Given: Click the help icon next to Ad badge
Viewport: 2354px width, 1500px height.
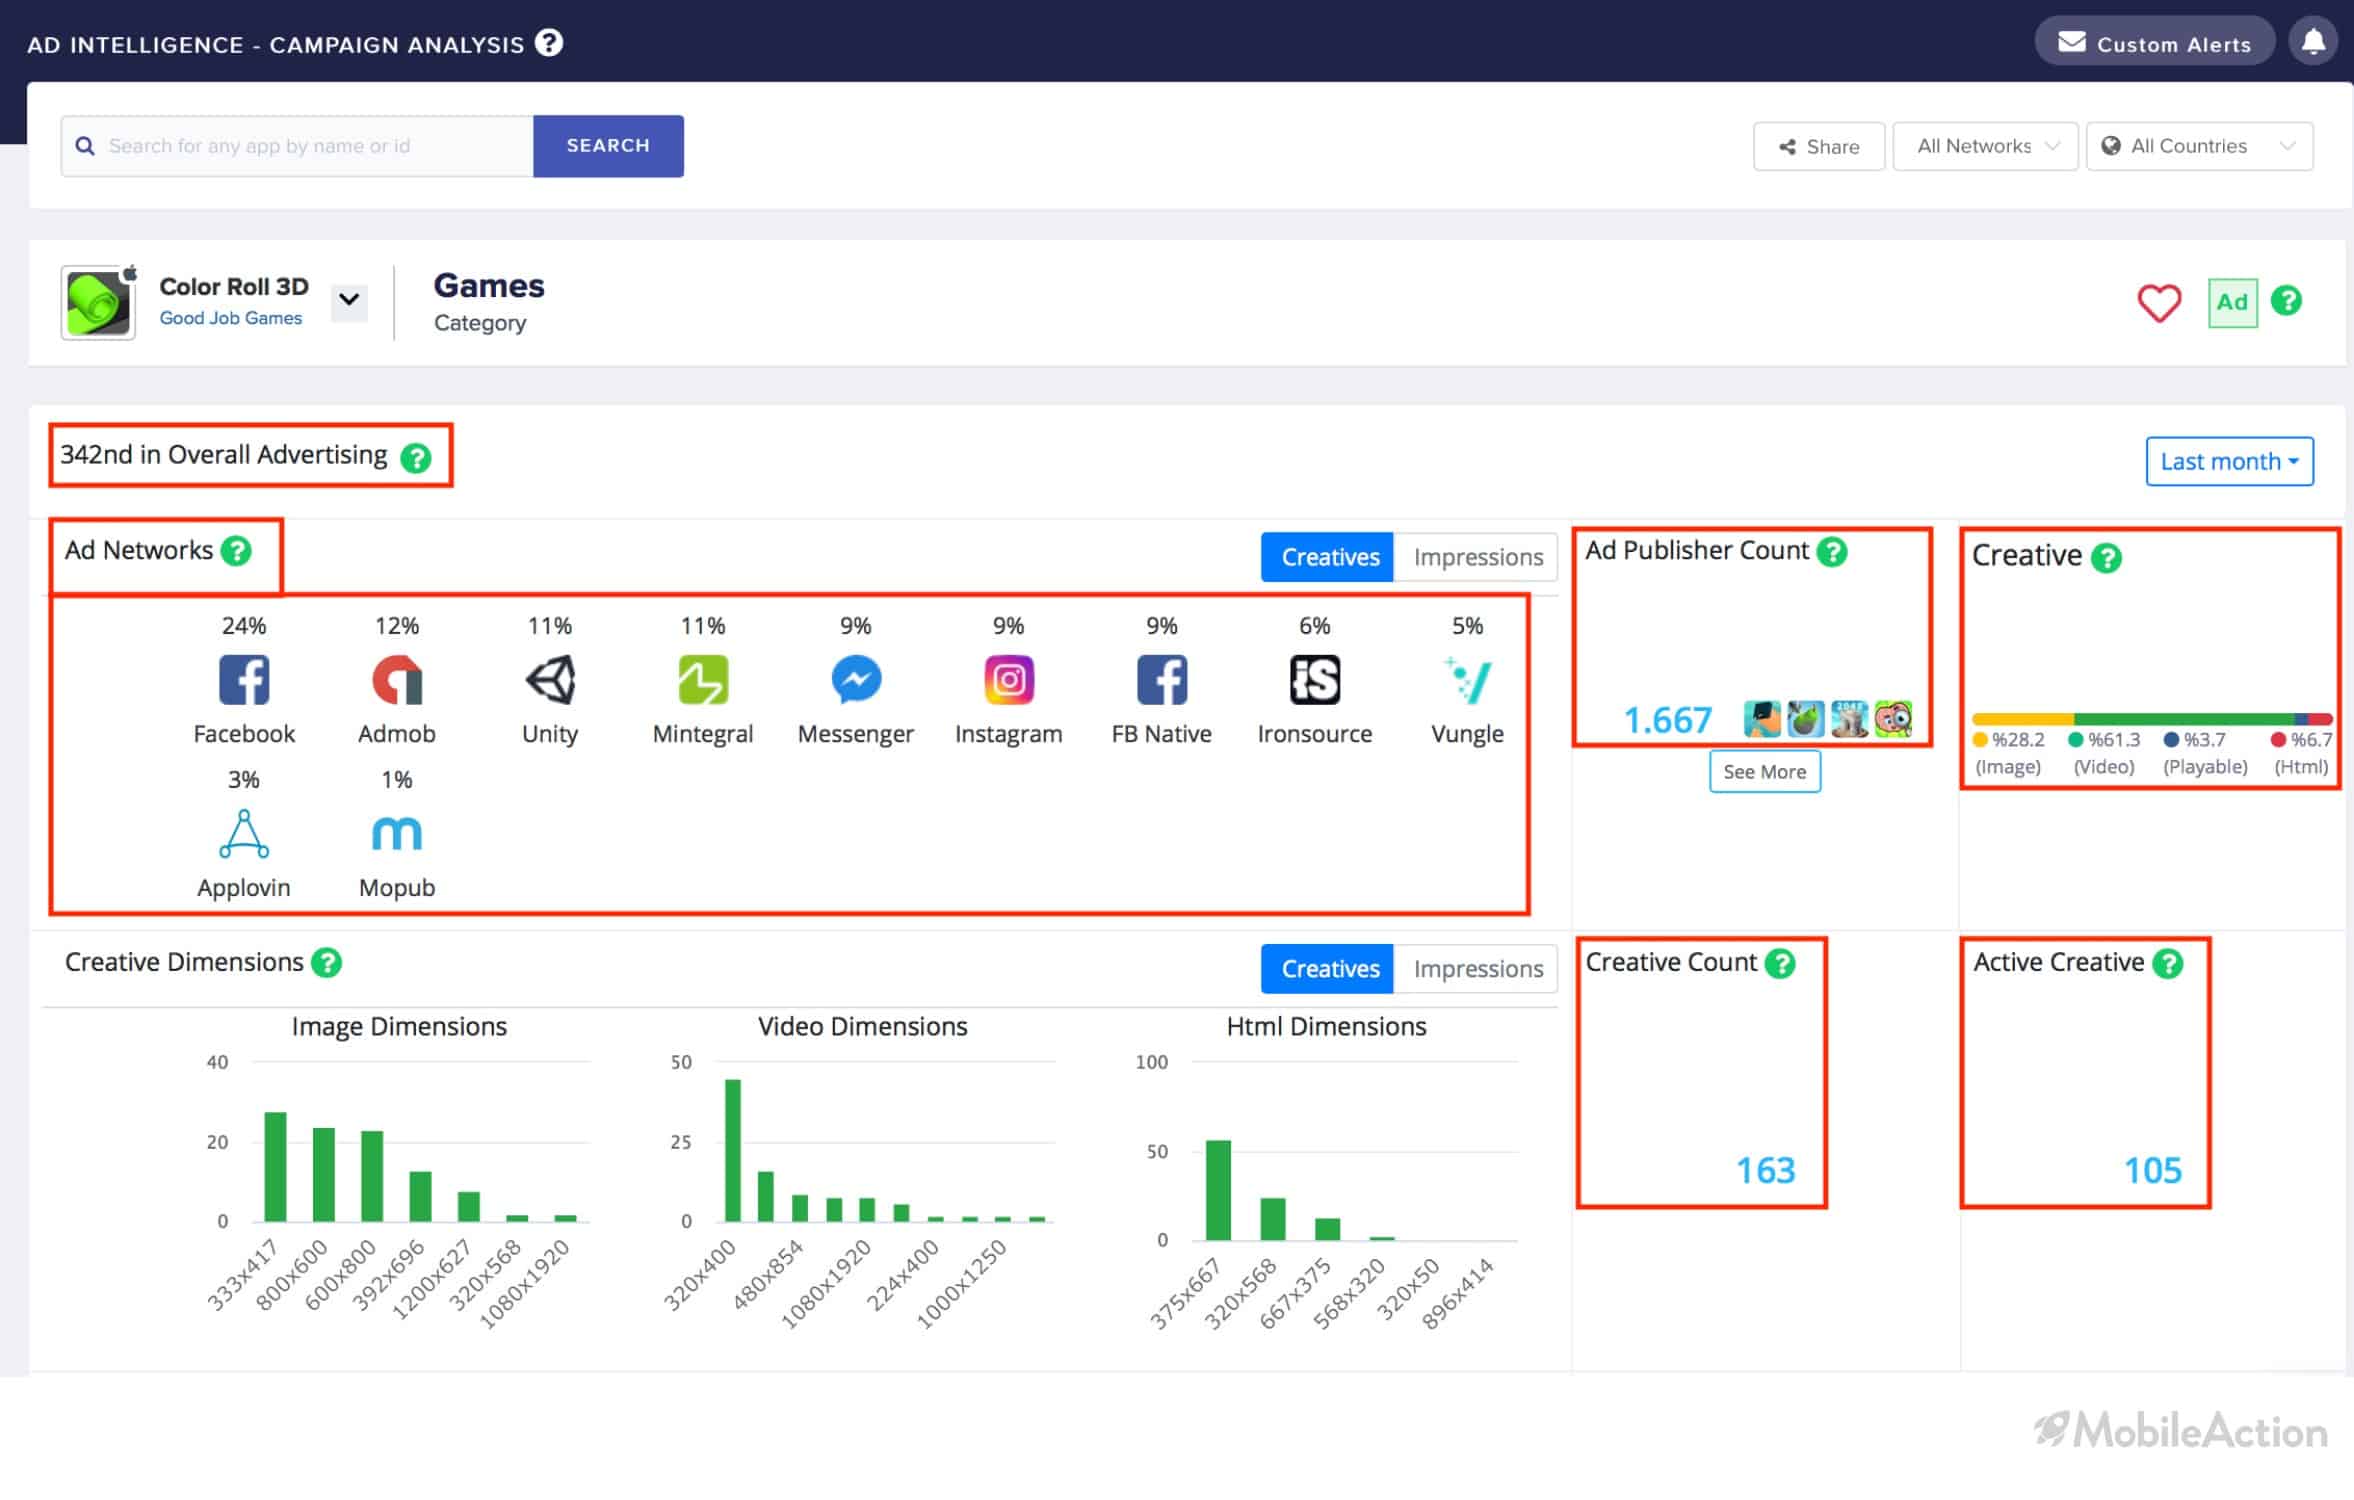Looking at the screenshot, I should coord(2287,301).
